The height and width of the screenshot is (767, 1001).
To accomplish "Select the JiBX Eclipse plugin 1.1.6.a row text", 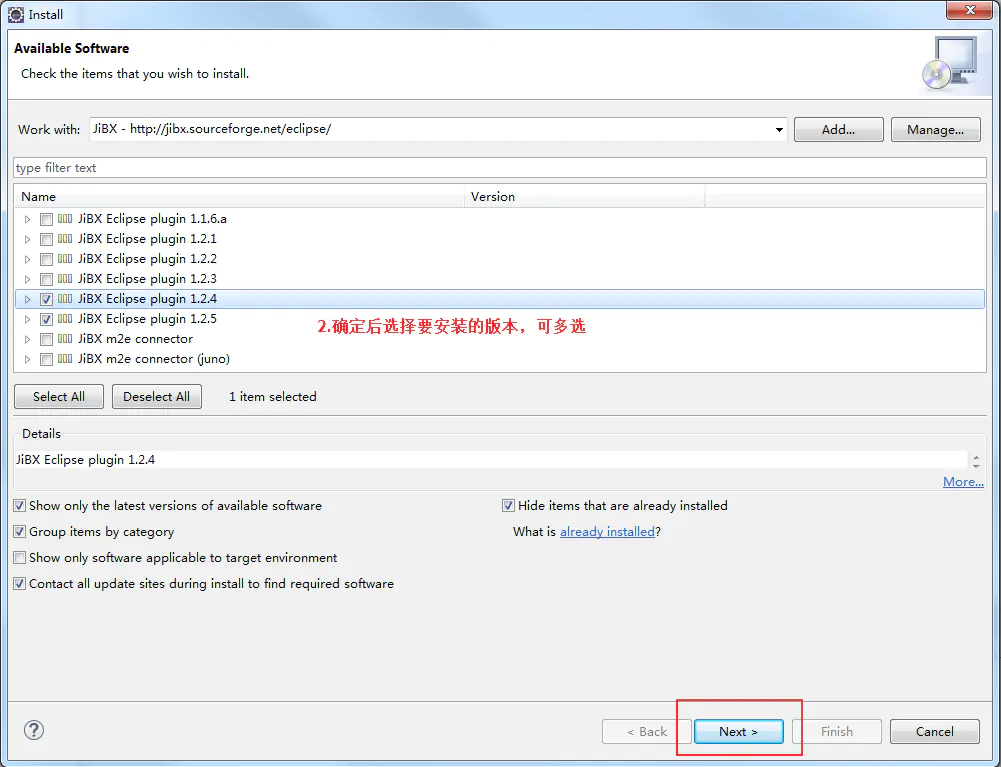I will (x=153, y=218).
